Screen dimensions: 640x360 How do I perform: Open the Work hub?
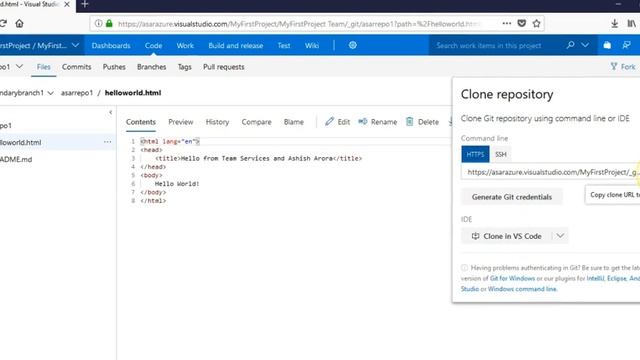click(x=185, y=45)
